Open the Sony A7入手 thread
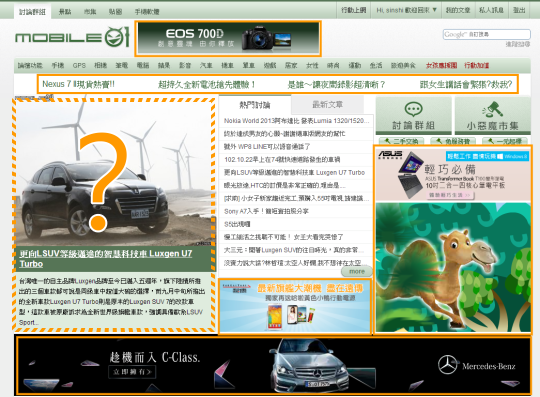The width and height of the screenshot is (540, 397). (266, 211)
